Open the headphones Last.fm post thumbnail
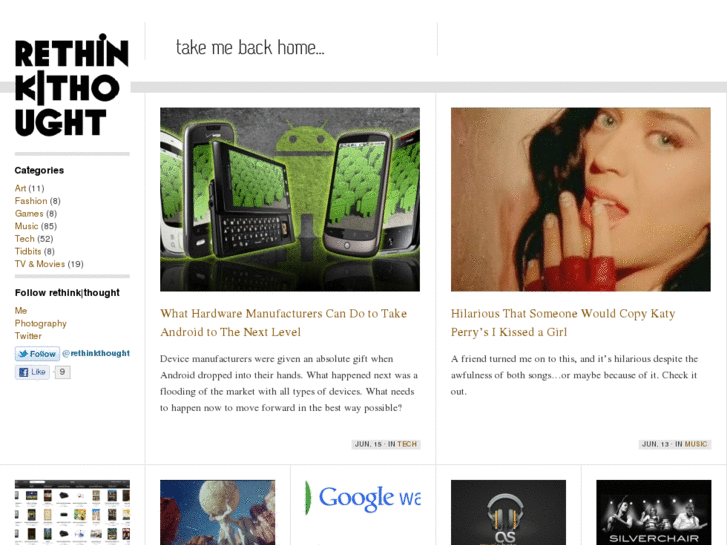Image resolution: width=727 pixels, height=545 pixels. (508, 512)
